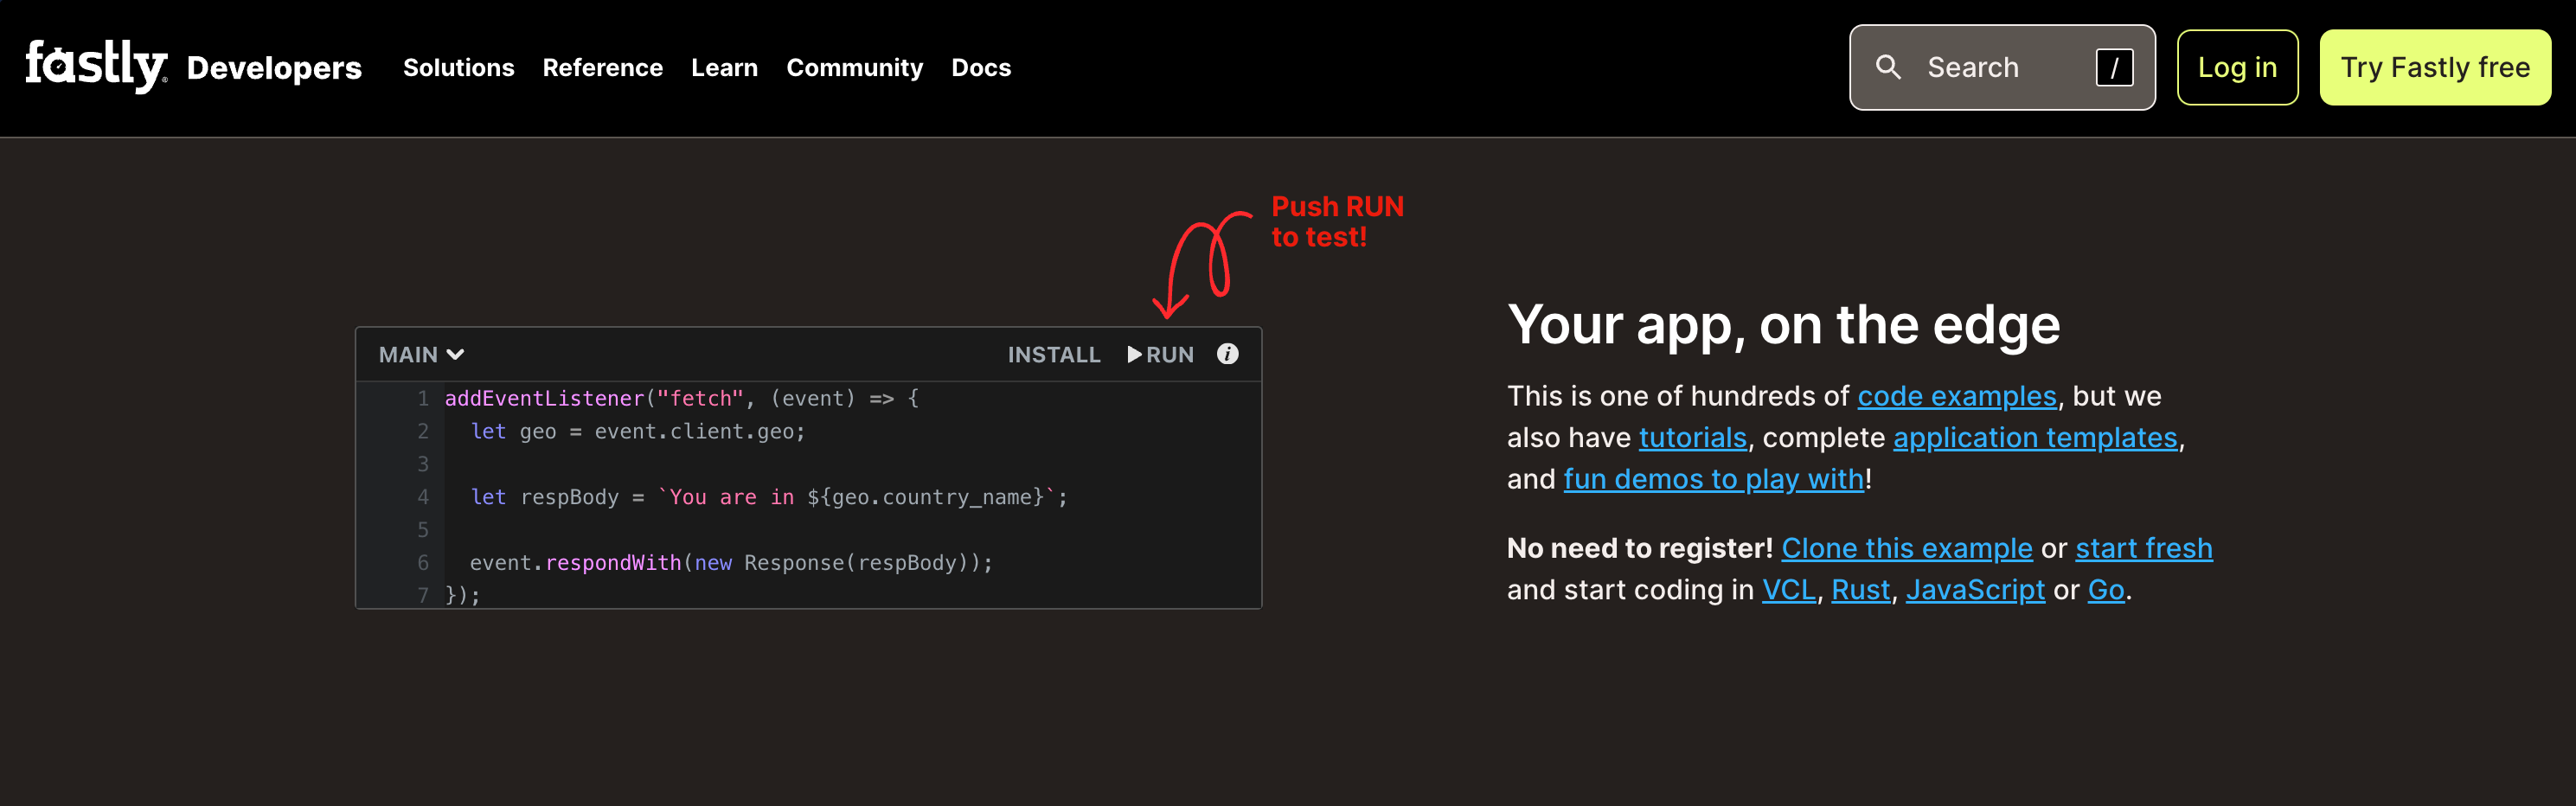
Task: Open the tutorials link
Action: tap(1693, 437)
